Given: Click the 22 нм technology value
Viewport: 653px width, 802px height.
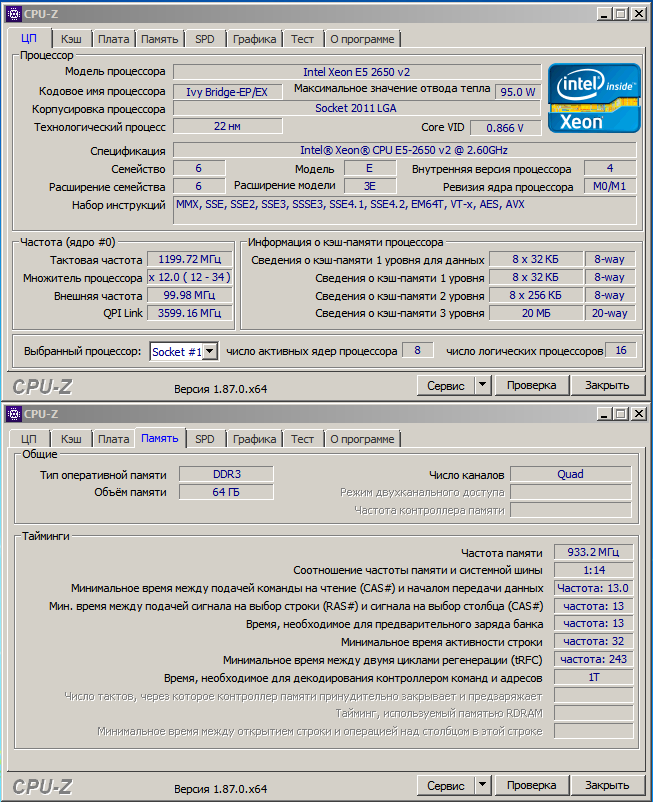Looking at the screenshot, I should [x=227, y=126].
